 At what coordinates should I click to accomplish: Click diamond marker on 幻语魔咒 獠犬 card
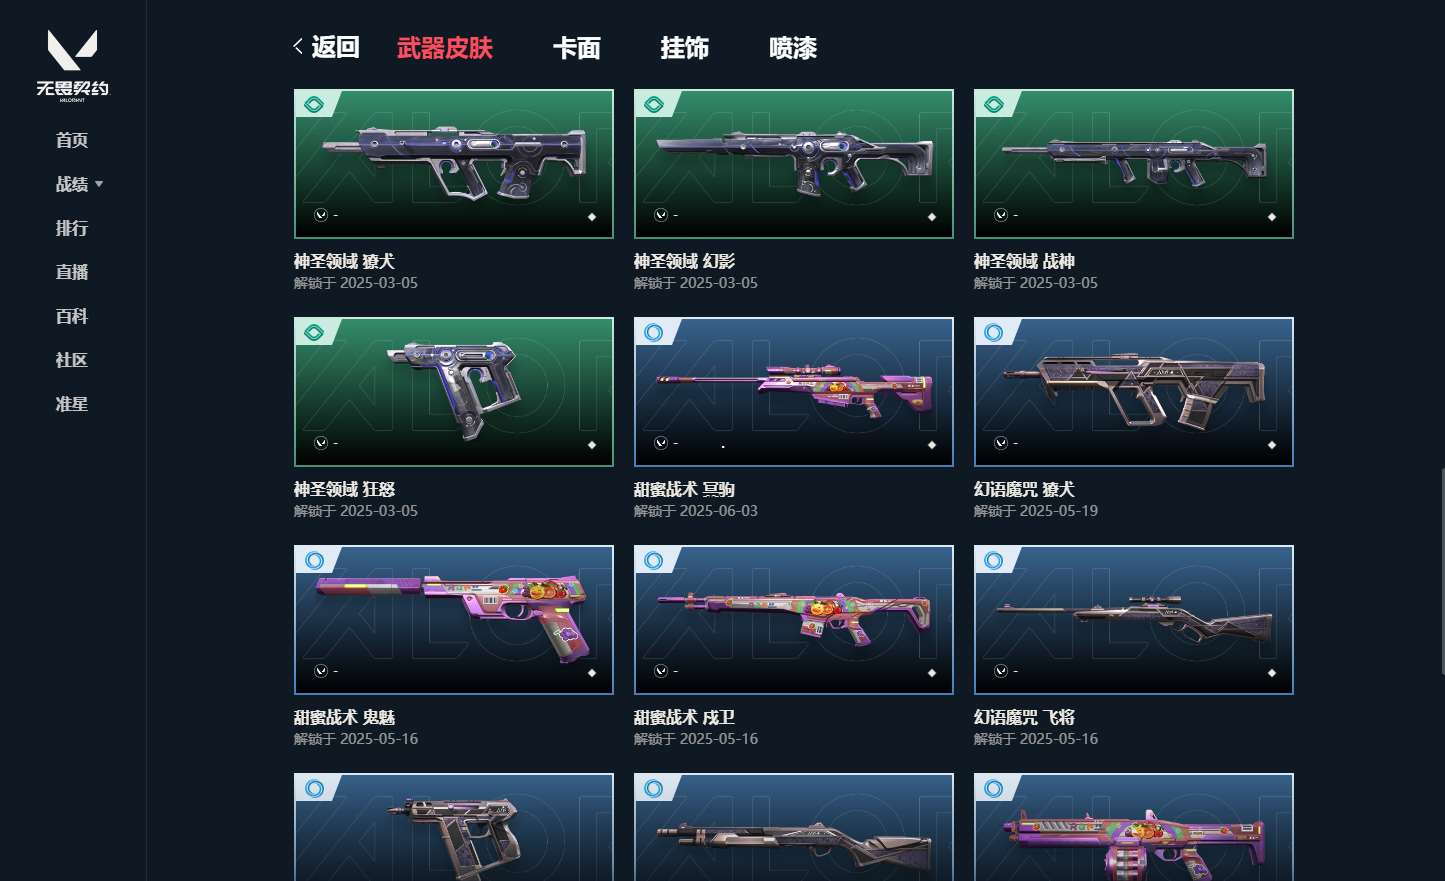(1272, 445)
